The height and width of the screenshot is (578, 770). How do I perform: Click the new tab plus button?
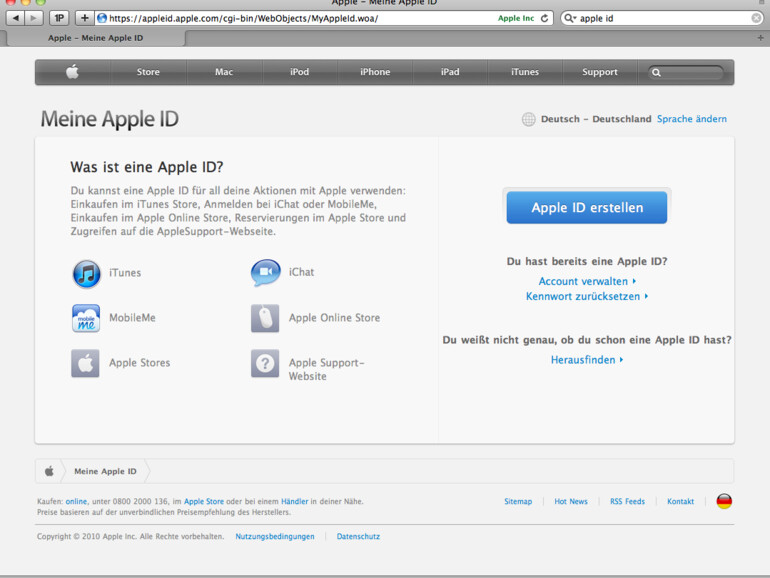tap(760, 38)
